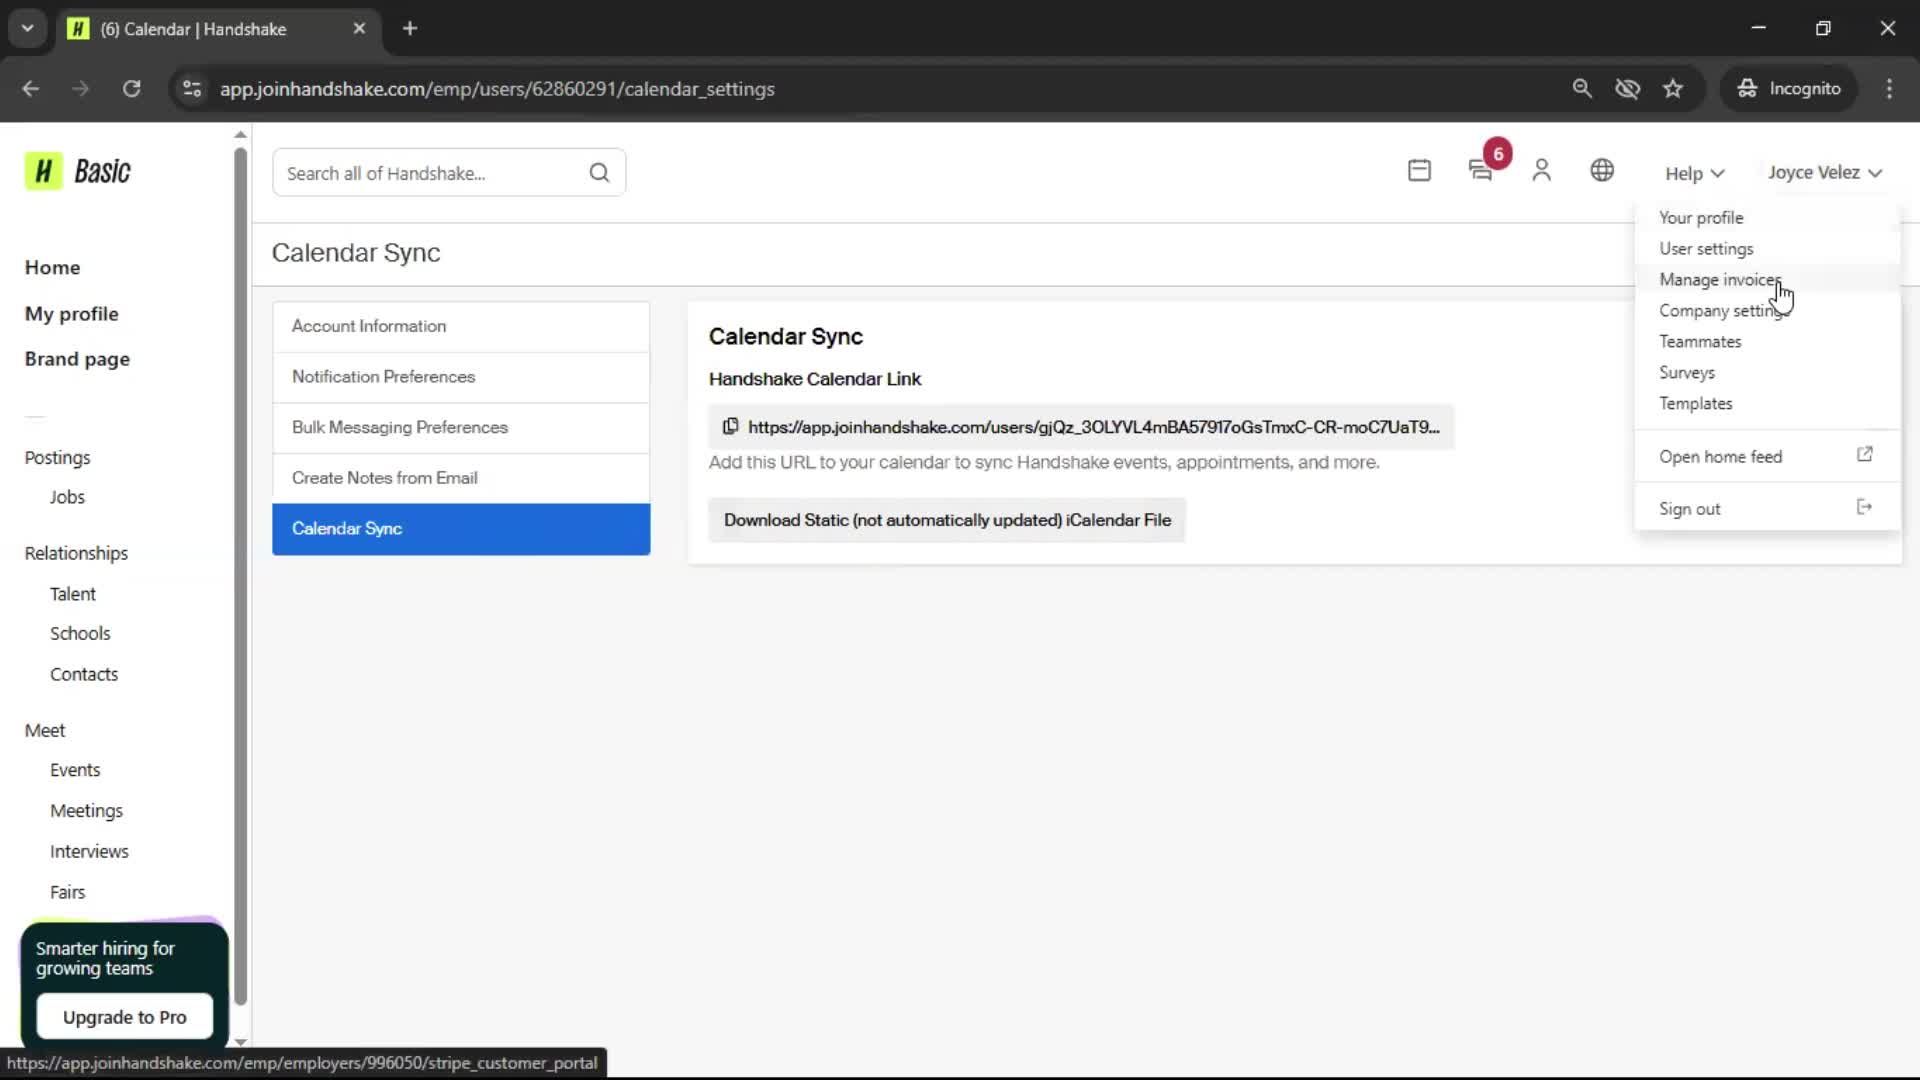
Task: Click the zoom magnifier icon in address bar
Action: [1582, 89]
